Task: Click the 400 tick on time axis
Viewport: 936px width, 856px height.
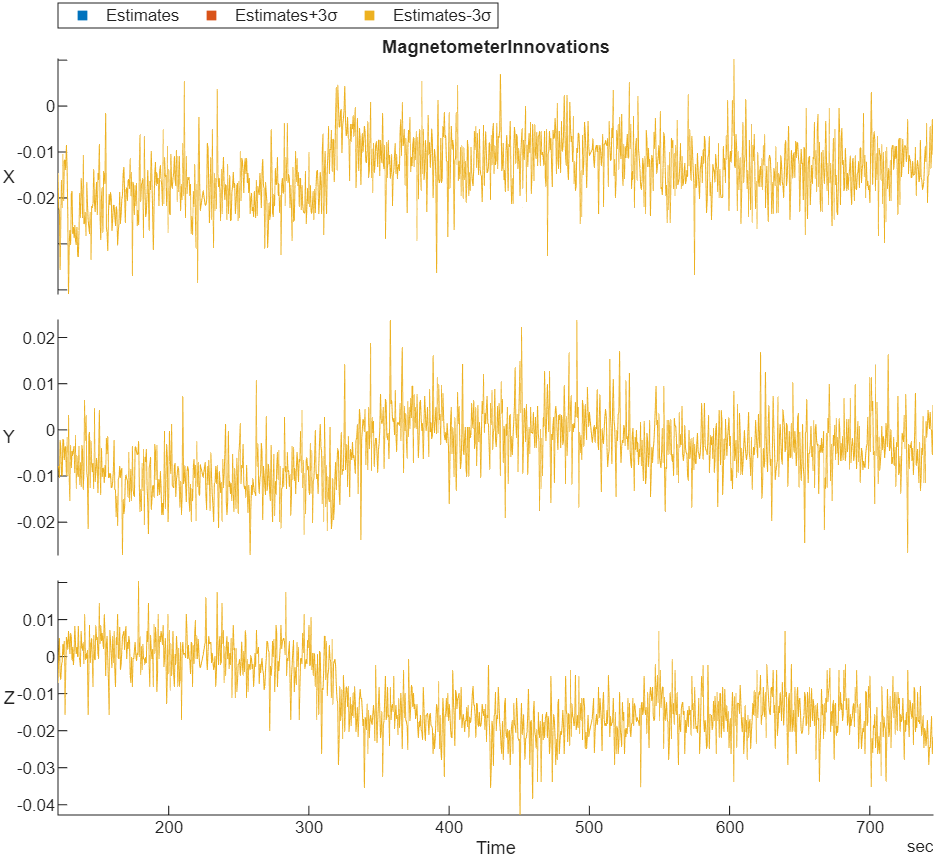Action: coord(449,827)
